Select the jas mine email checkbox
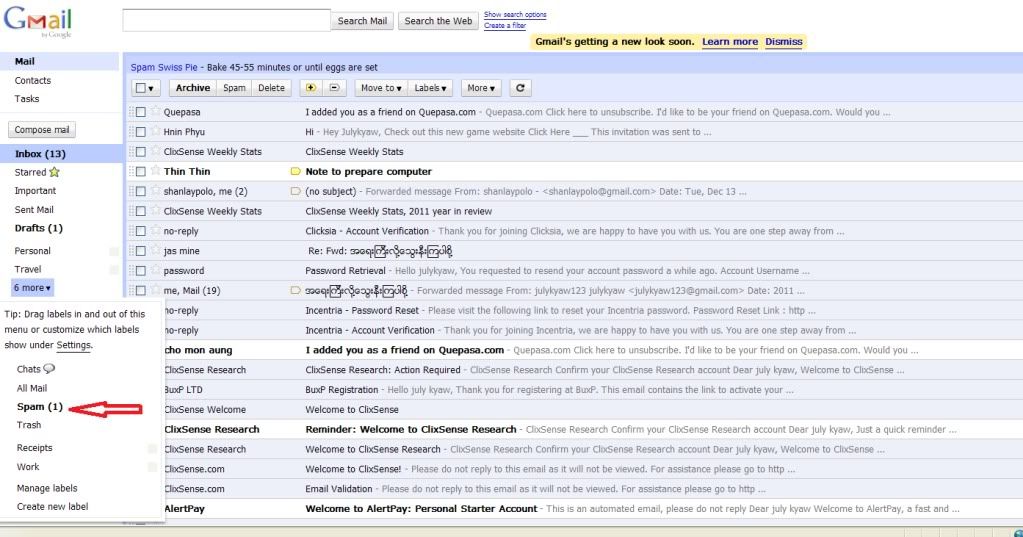Screen dimensions: 1023x537 [x=140, y=251]
